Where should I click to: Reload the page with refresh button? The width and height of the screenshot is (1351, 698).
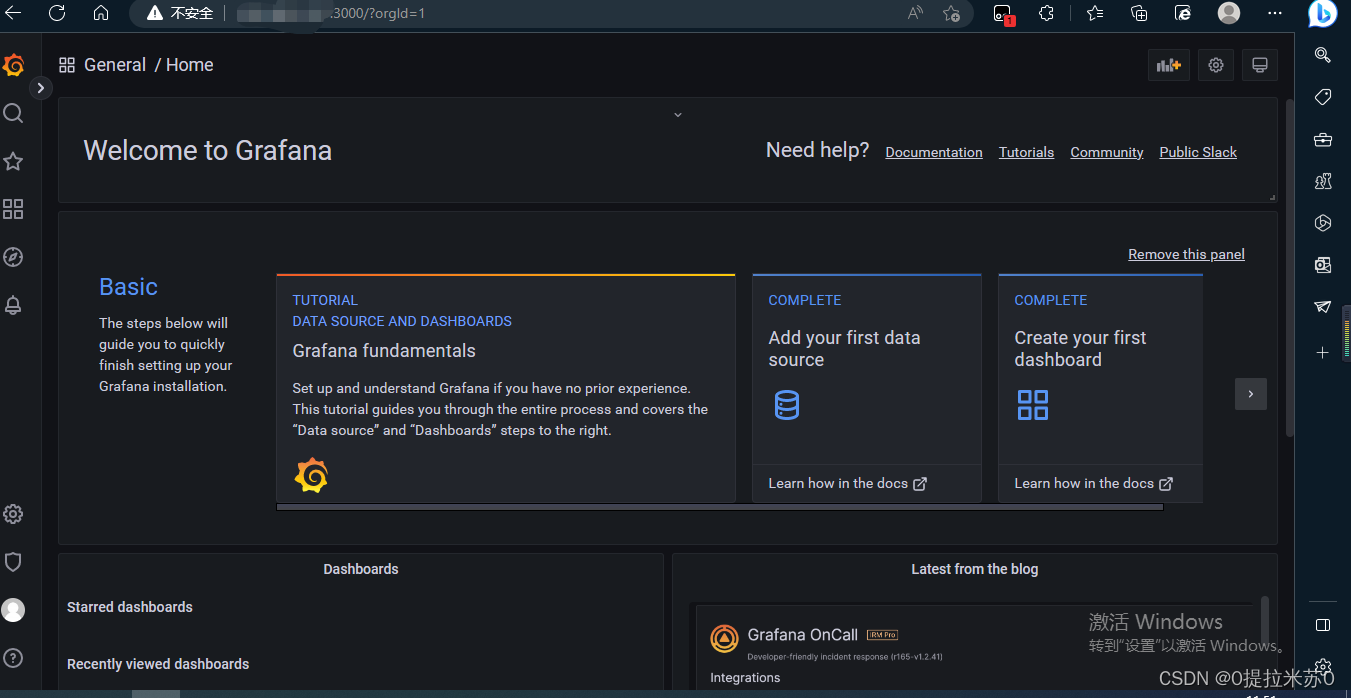point(57,13)
